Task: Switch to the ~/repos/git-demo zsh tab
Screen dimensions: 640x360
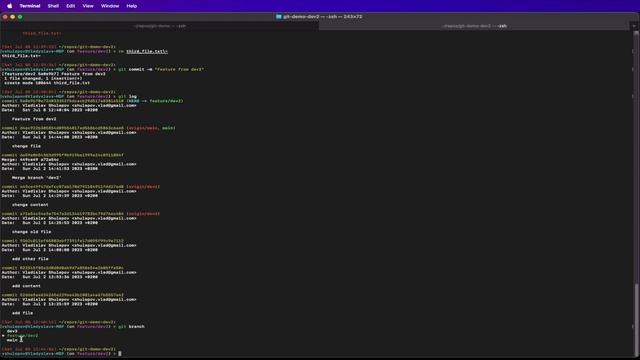Action: [160, 26]
